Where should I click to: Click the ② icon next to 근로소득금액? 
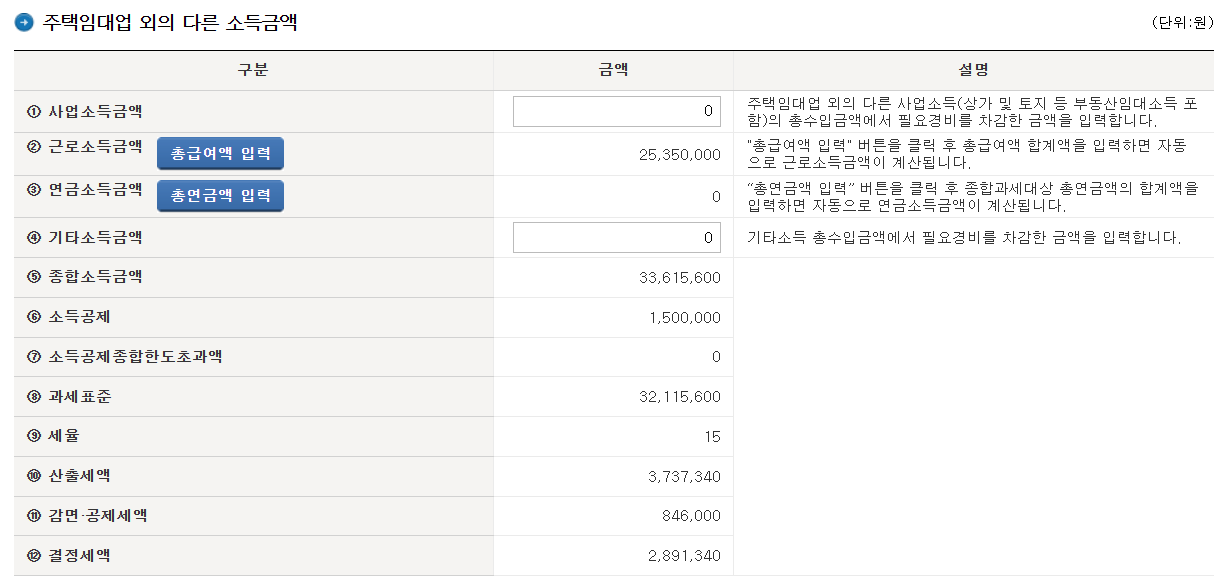(x=32, y=153)
